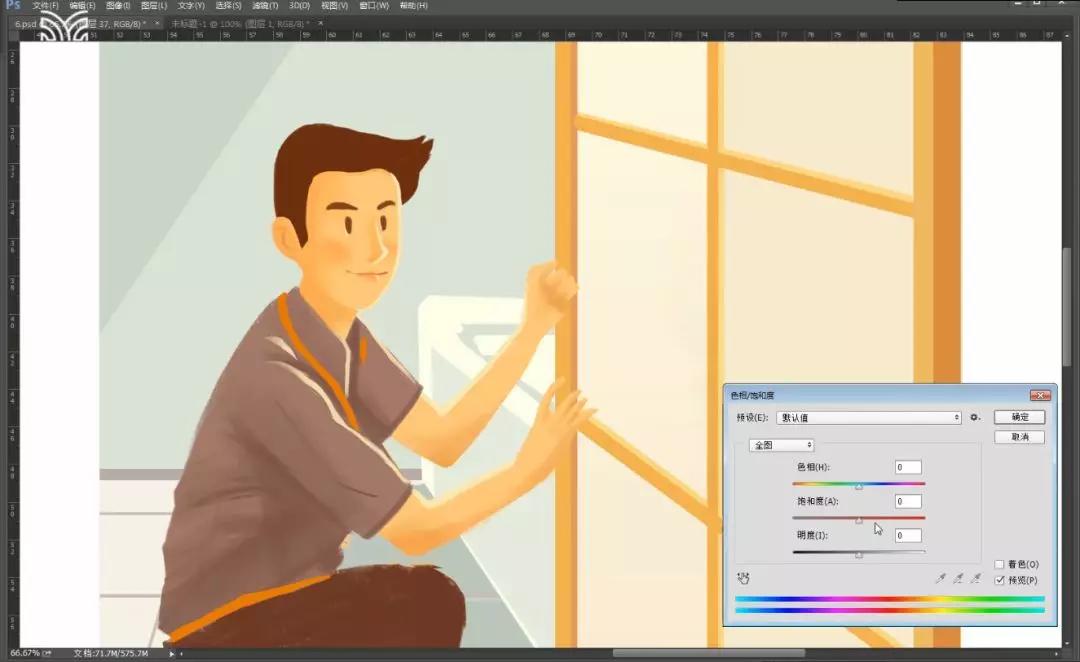Viewport: 1080px width, 662px height.
Task: Click the upper color spectrum bar
Action: click(890, 599)
